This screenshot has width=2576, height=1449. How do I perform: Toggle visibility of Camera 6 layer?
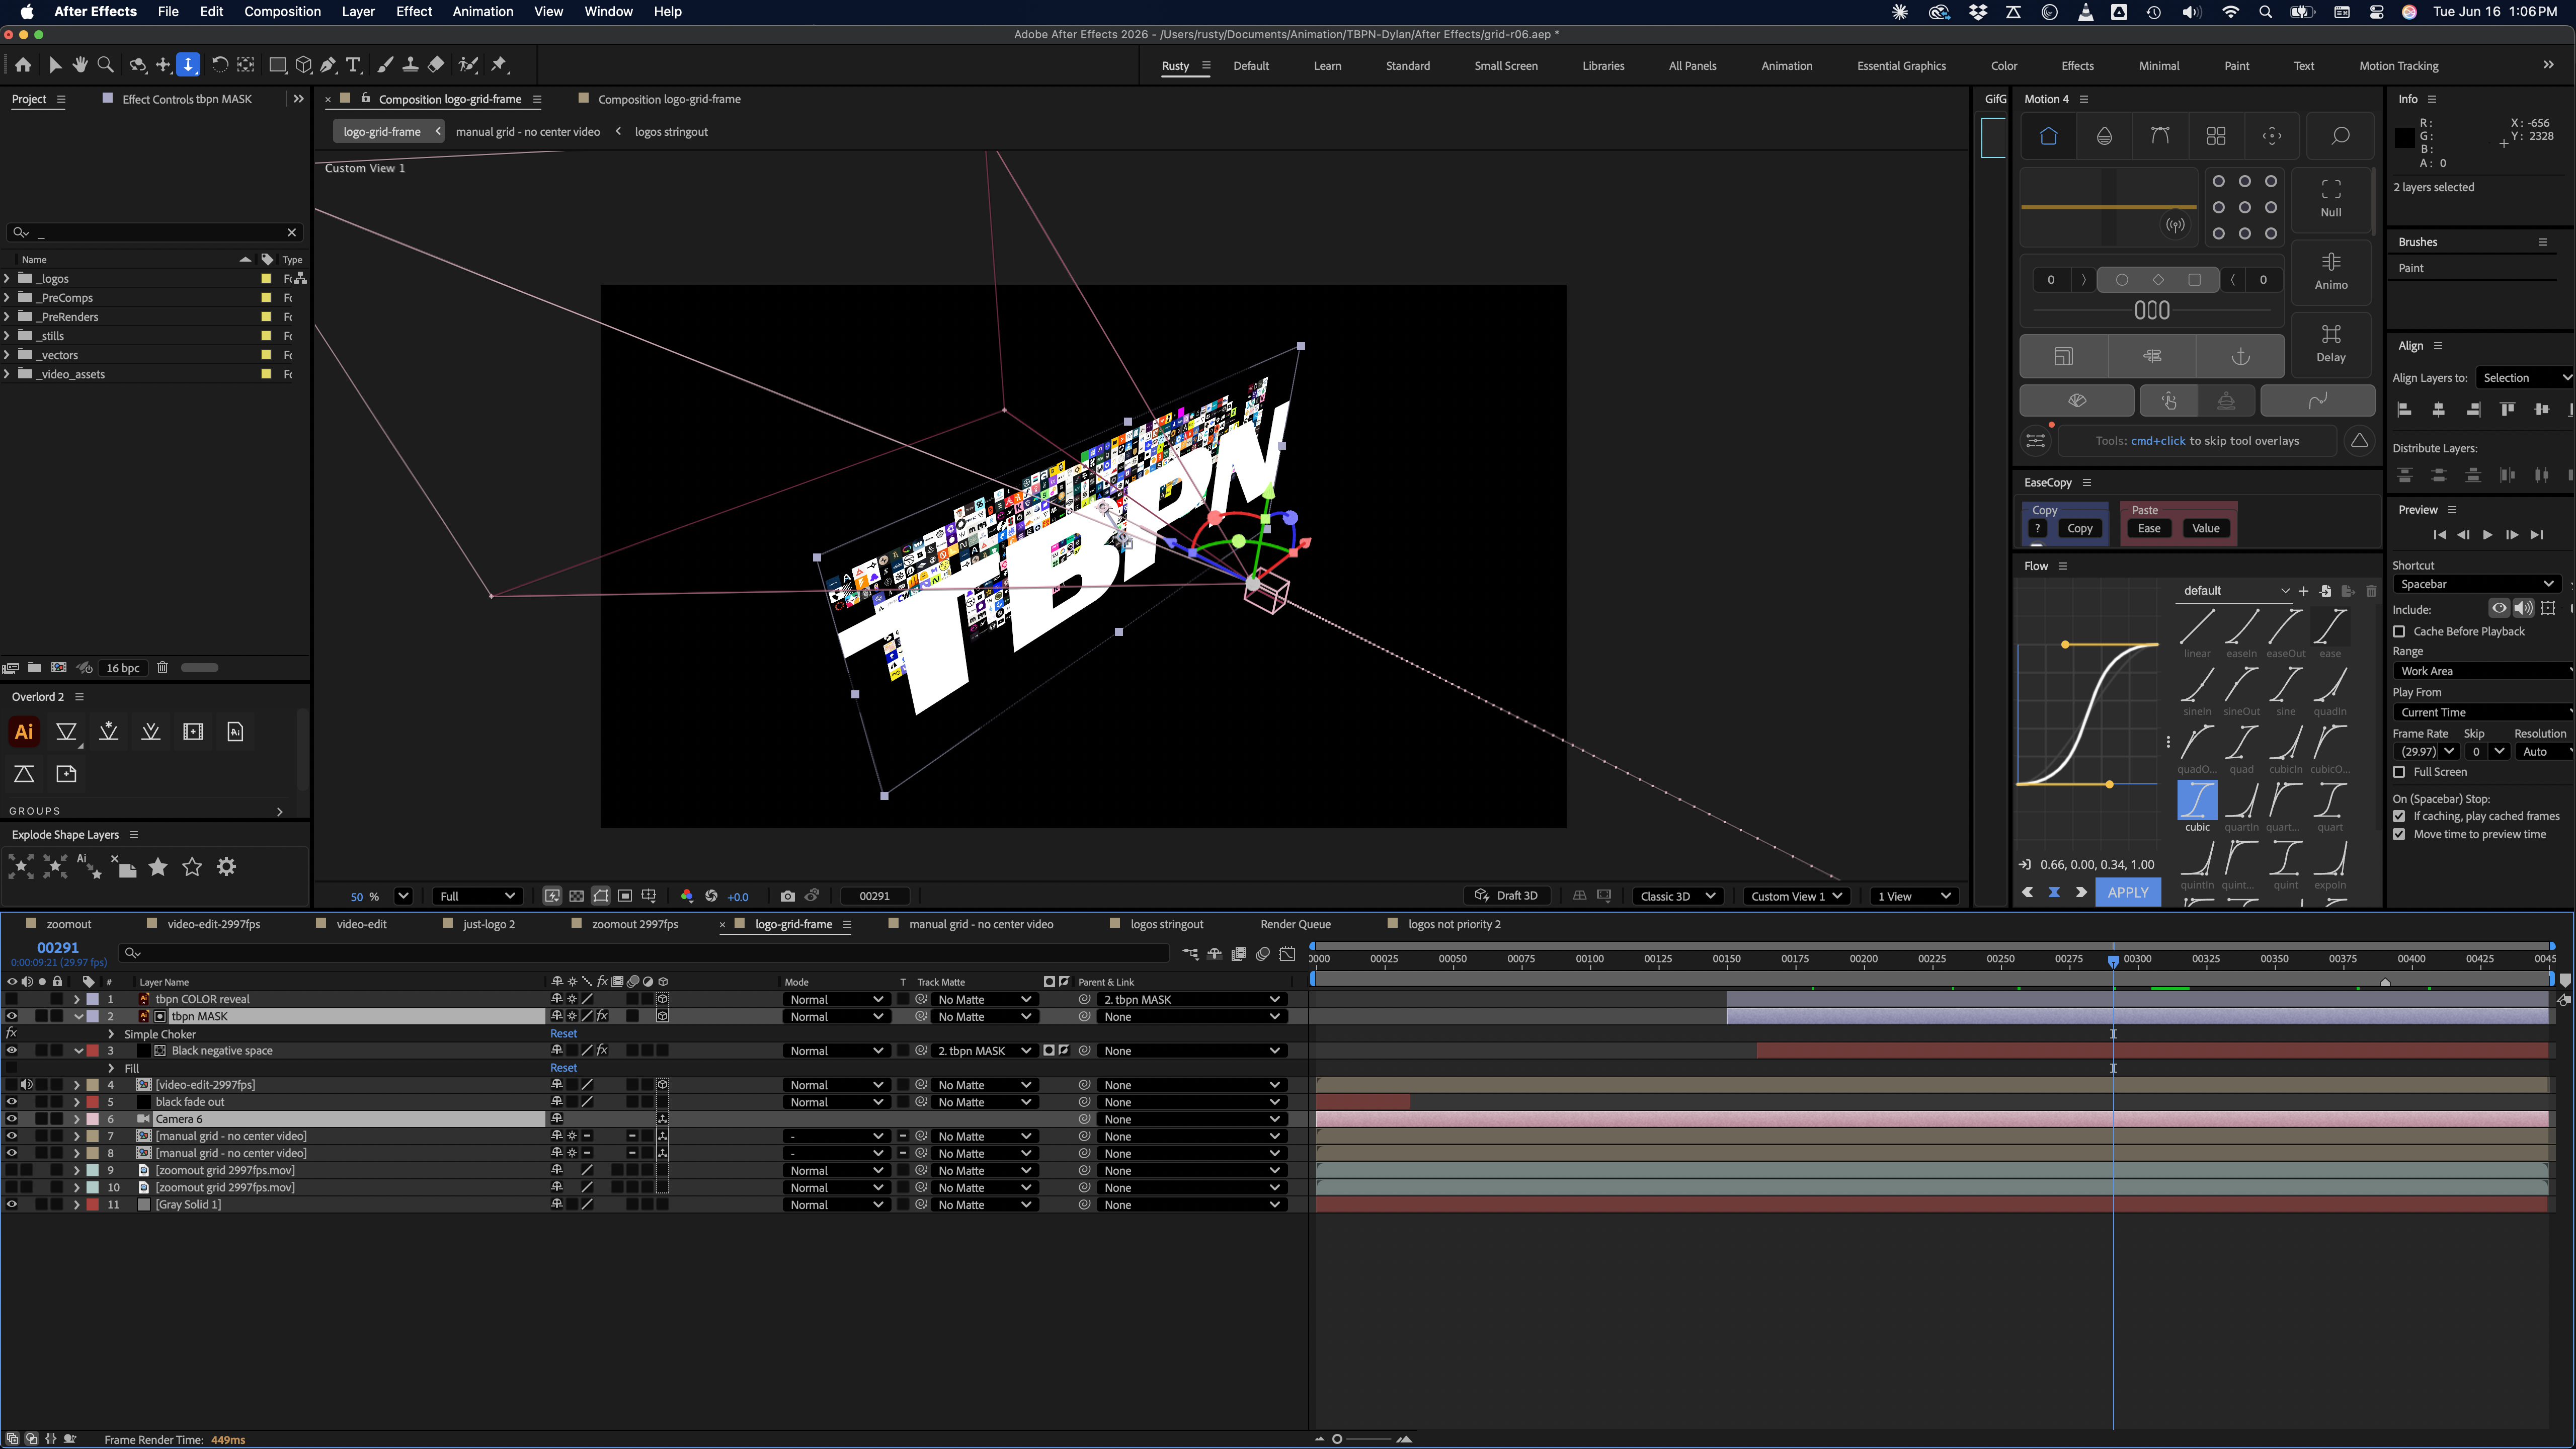pyautogui.click(x=12, y=1119)
